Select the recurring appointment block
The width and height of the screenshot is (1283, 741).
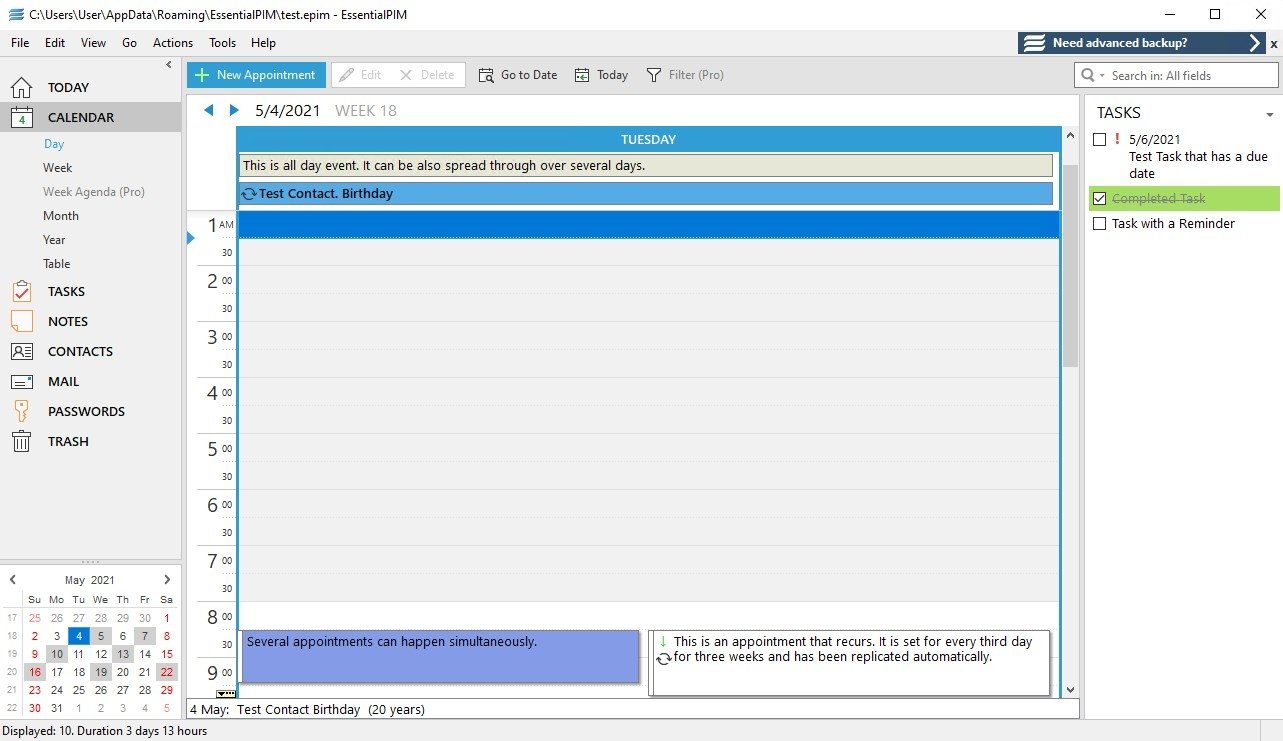click(x=849, y=662)
